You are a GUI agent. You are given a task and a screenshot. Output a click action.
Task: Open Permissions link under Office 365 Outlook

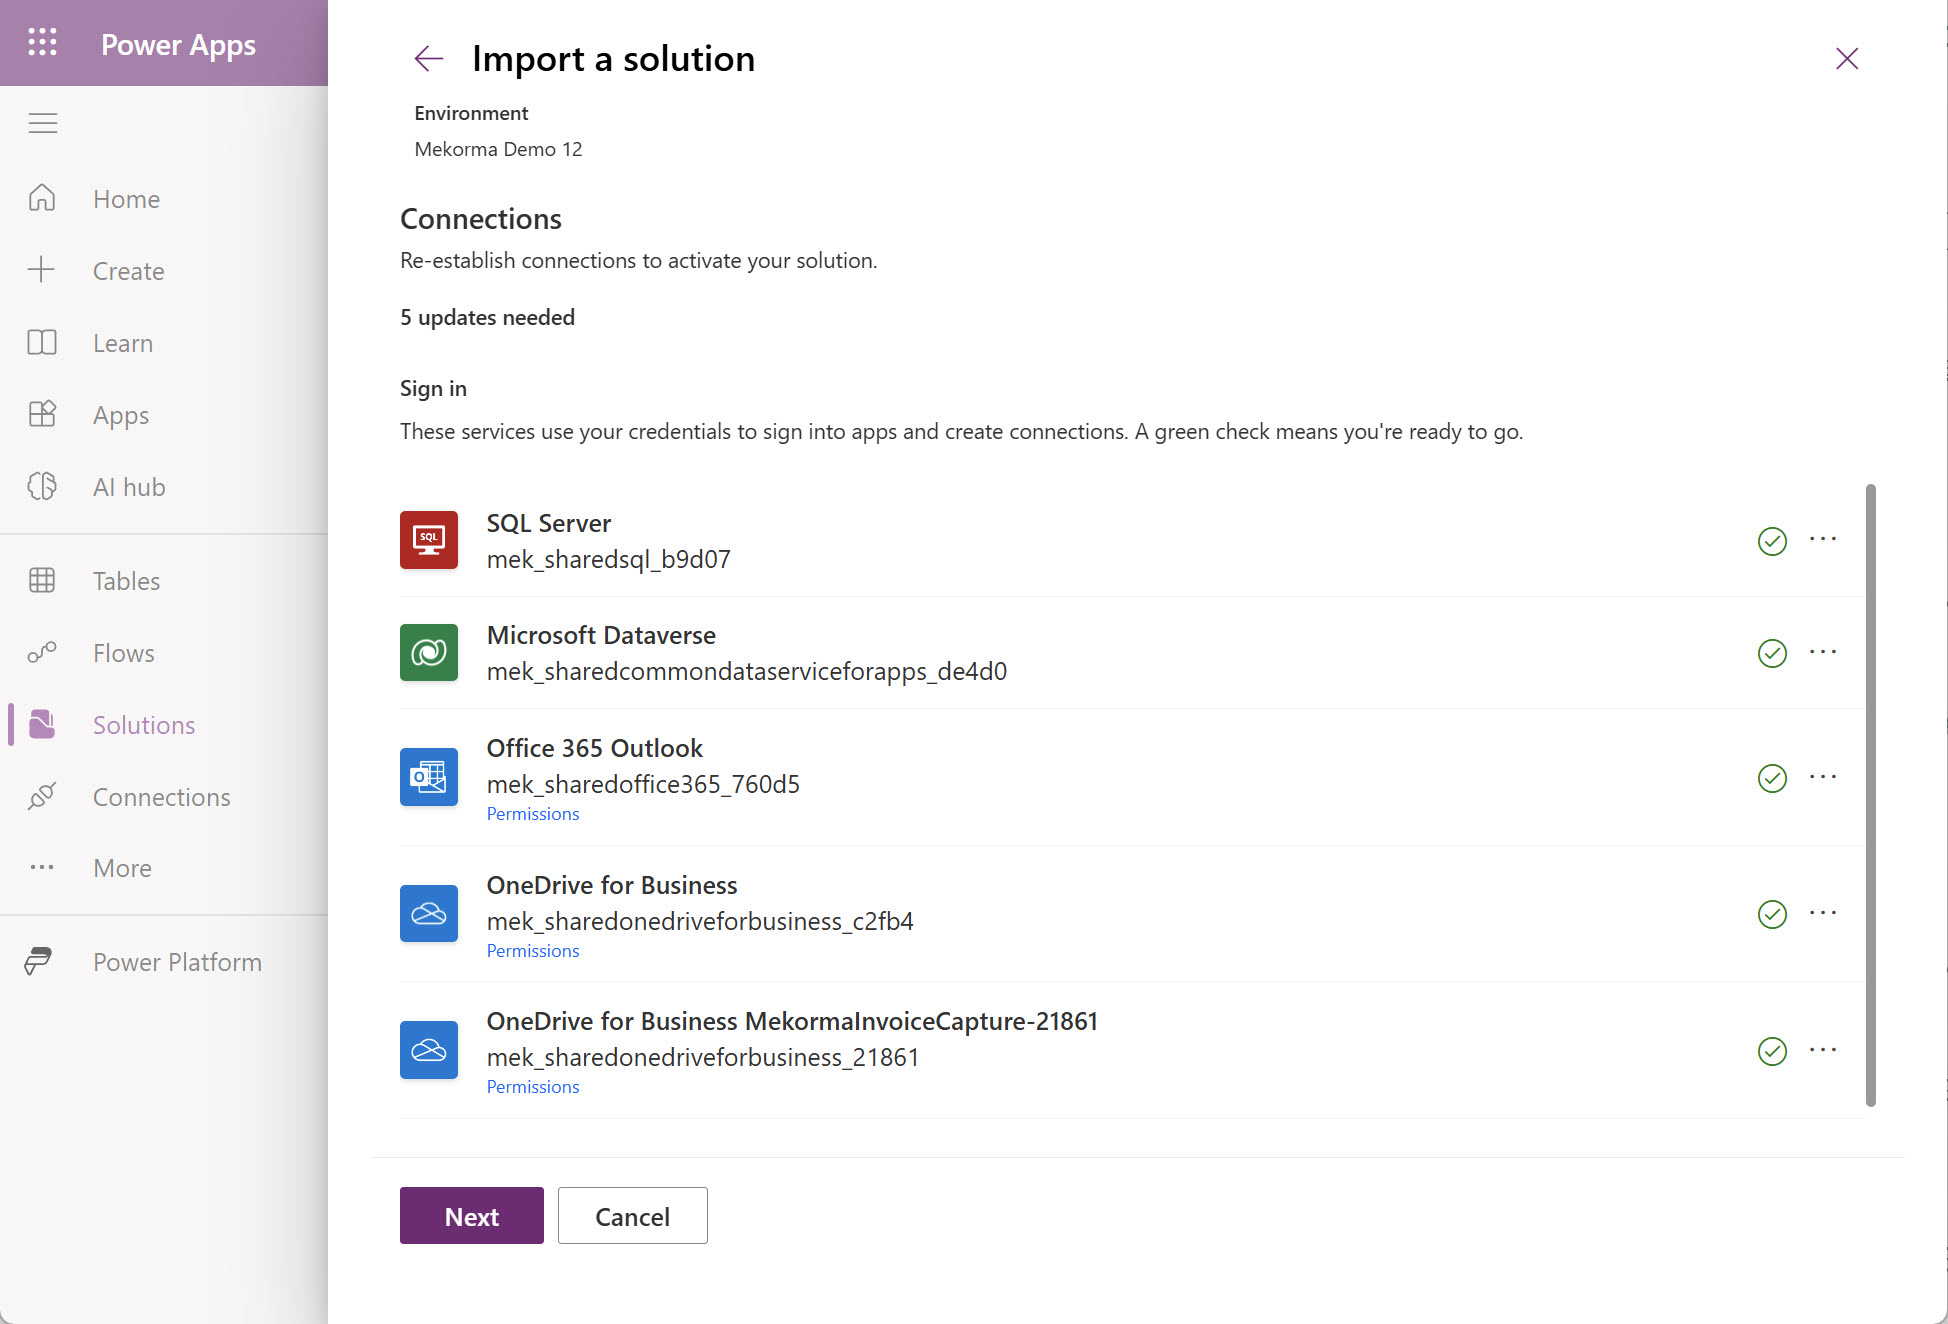(x=533, y=814)
